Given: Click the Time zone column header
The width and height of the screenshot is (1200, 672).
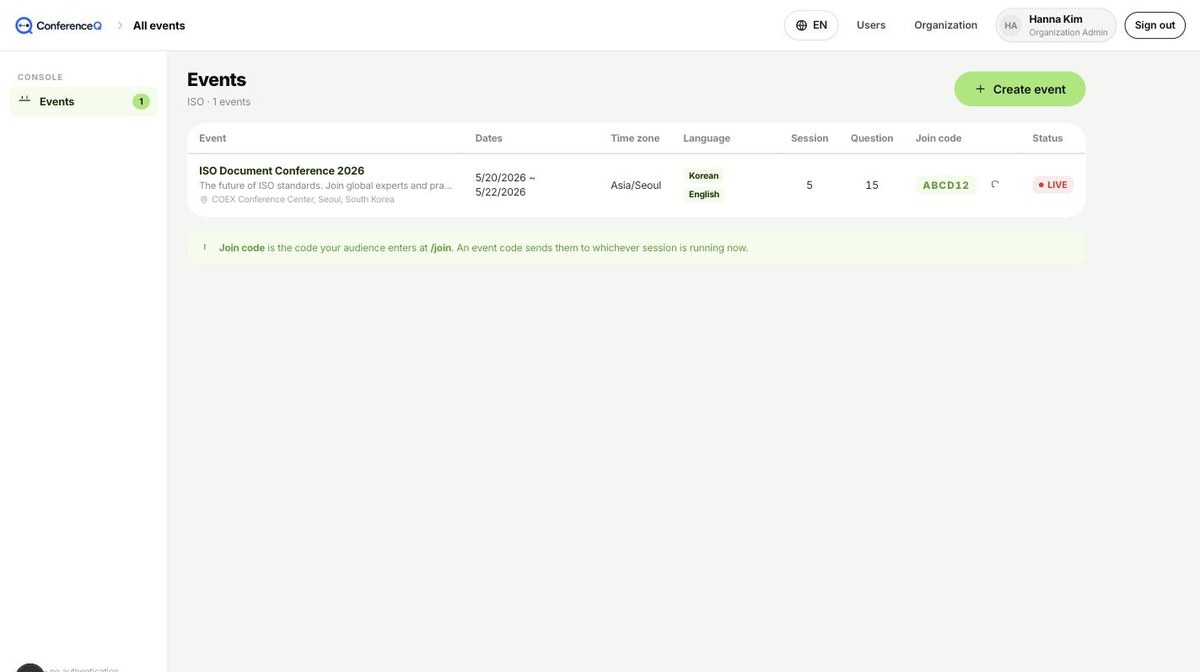Looking at the screenshot, I should coord(635,138).
